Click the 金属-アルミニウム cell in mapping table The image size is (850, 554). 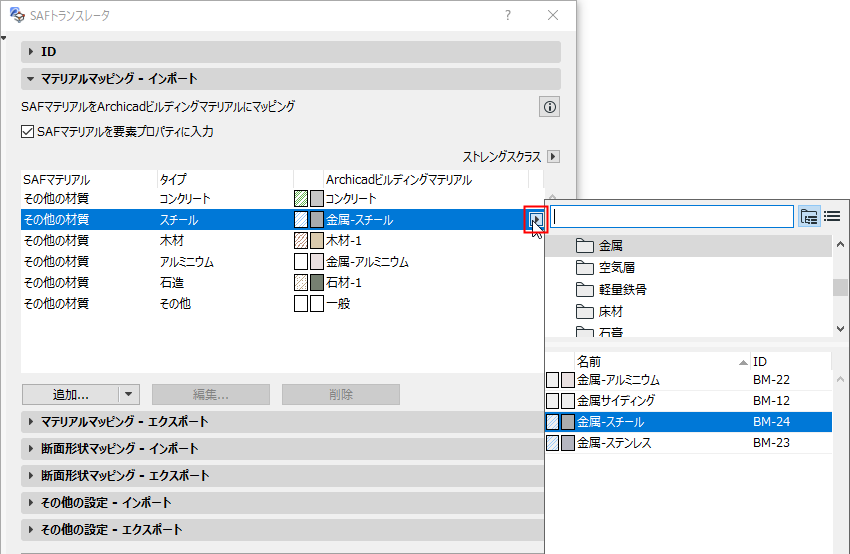(367, 262)
